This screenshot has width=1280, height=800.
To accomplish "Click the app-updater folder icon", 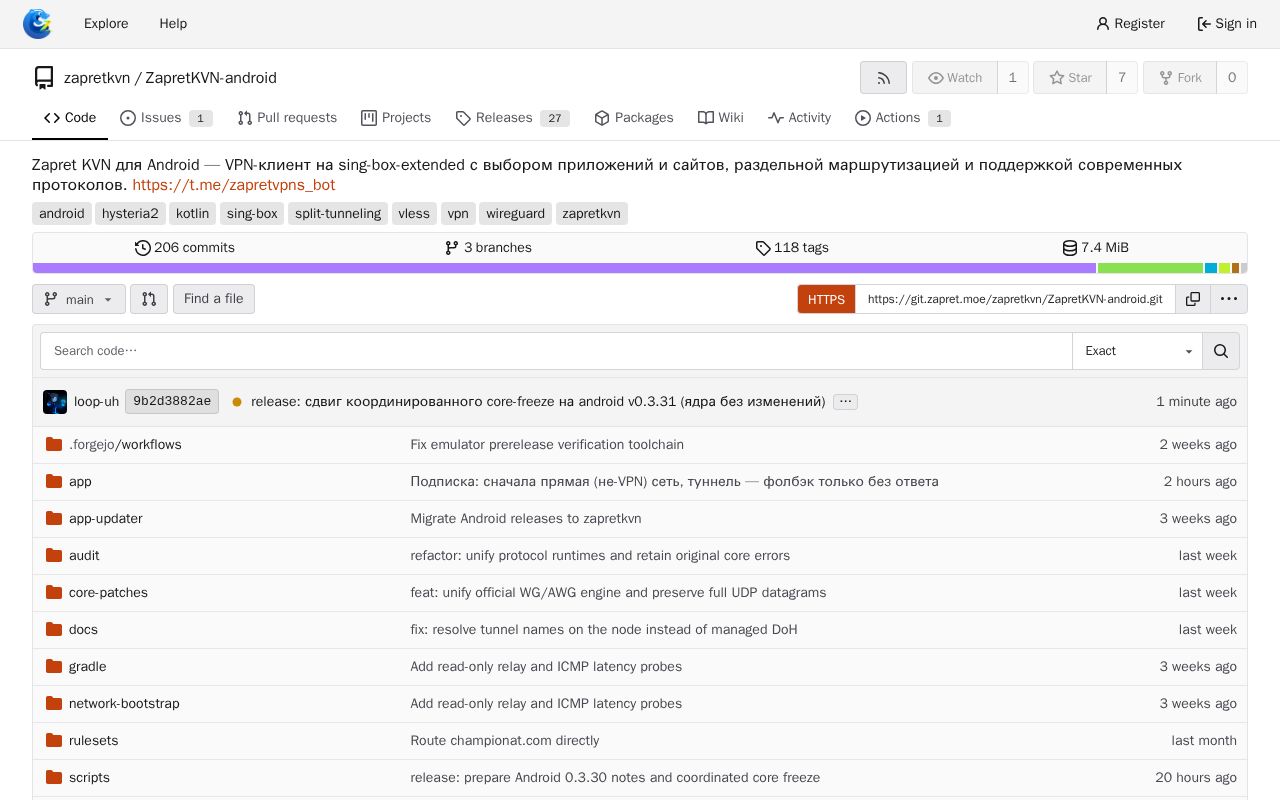I will click(x=54, y=518).
